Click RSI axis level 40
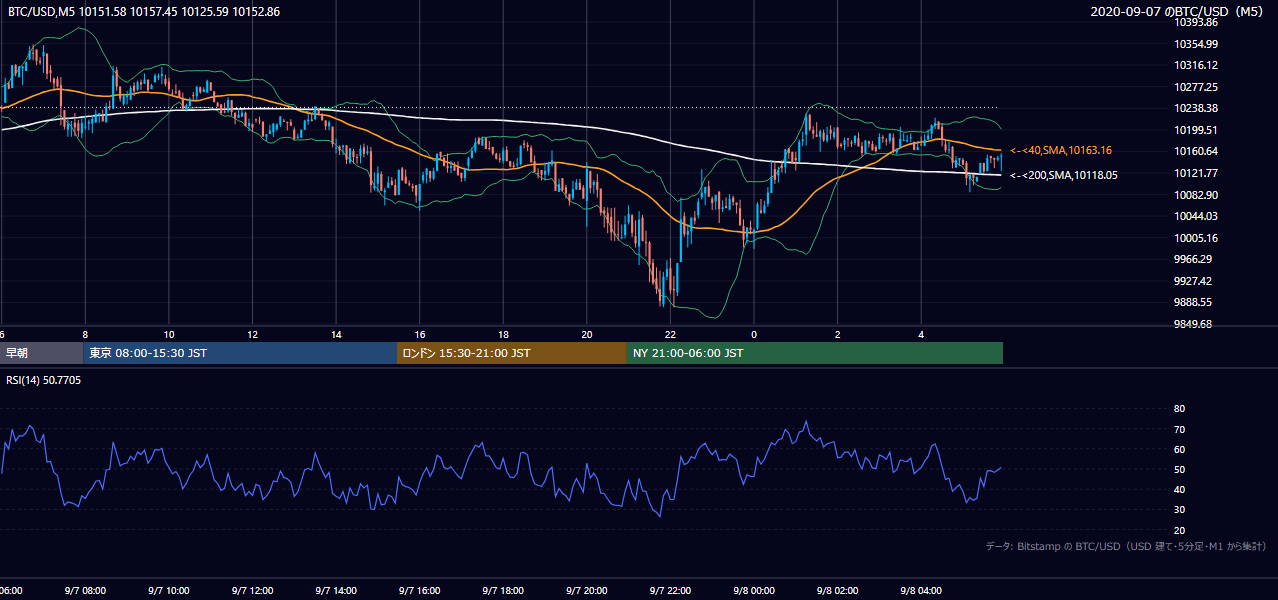This screenshot has width=1278, height=600. (x=1180, y=489)
